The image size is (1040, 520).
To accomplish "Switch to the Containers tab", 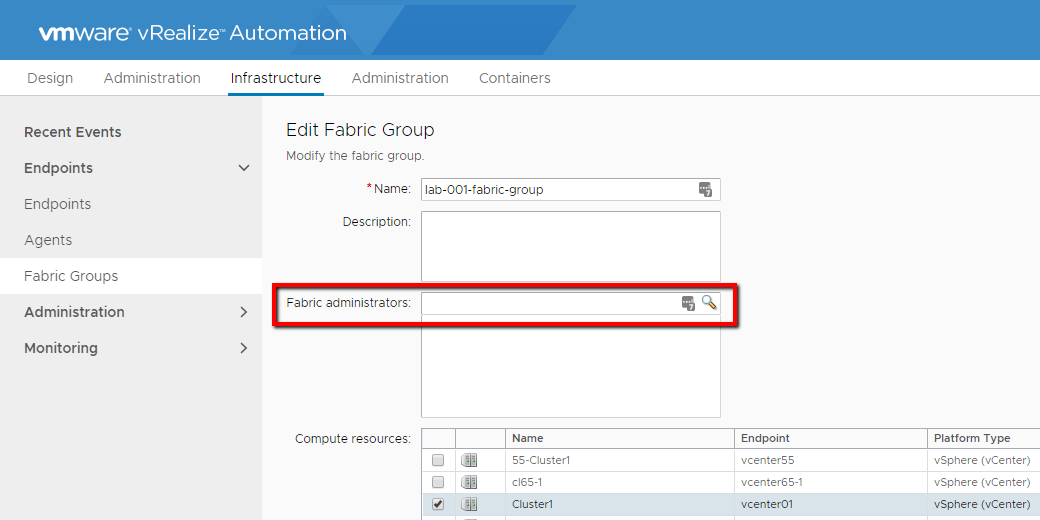I will [515, 78].
